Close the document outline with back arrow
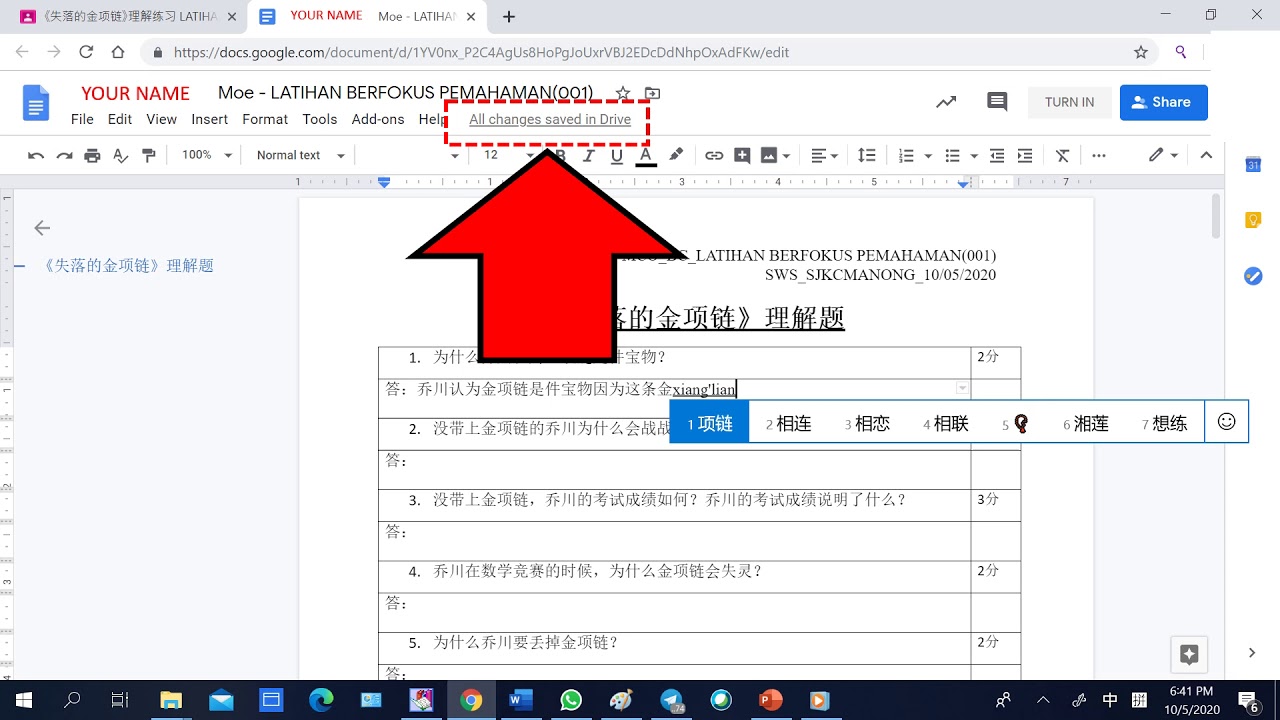Screen dimensions: 1280x720 pyautogui.click(x=42, y=228)
